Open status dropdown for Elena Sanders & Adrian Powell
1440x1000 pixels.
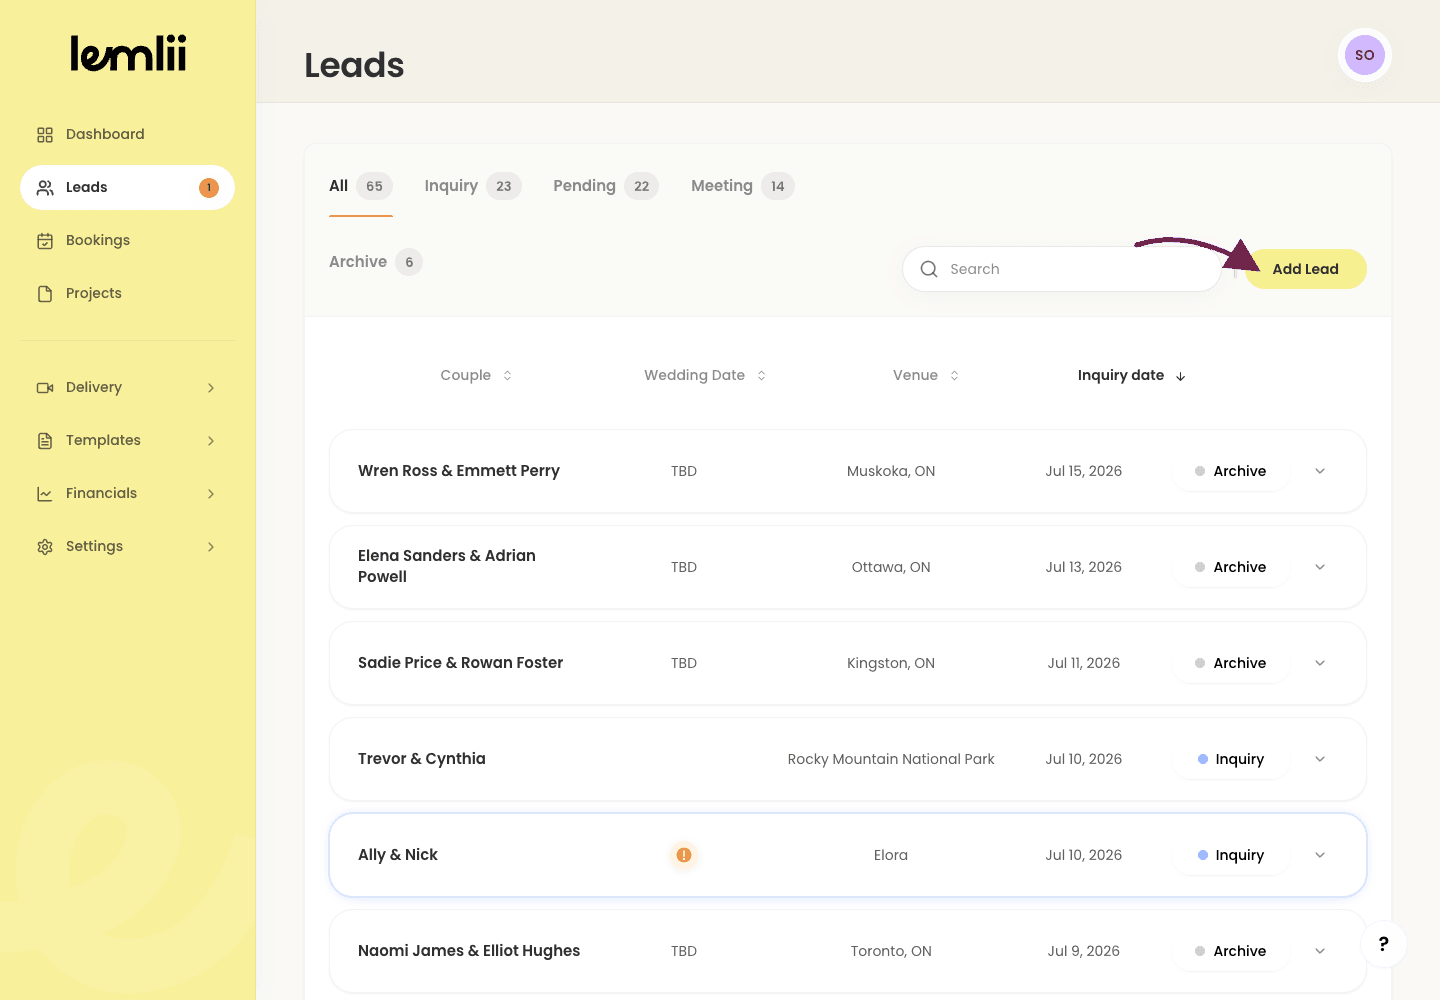click(x=1320, y=567)
